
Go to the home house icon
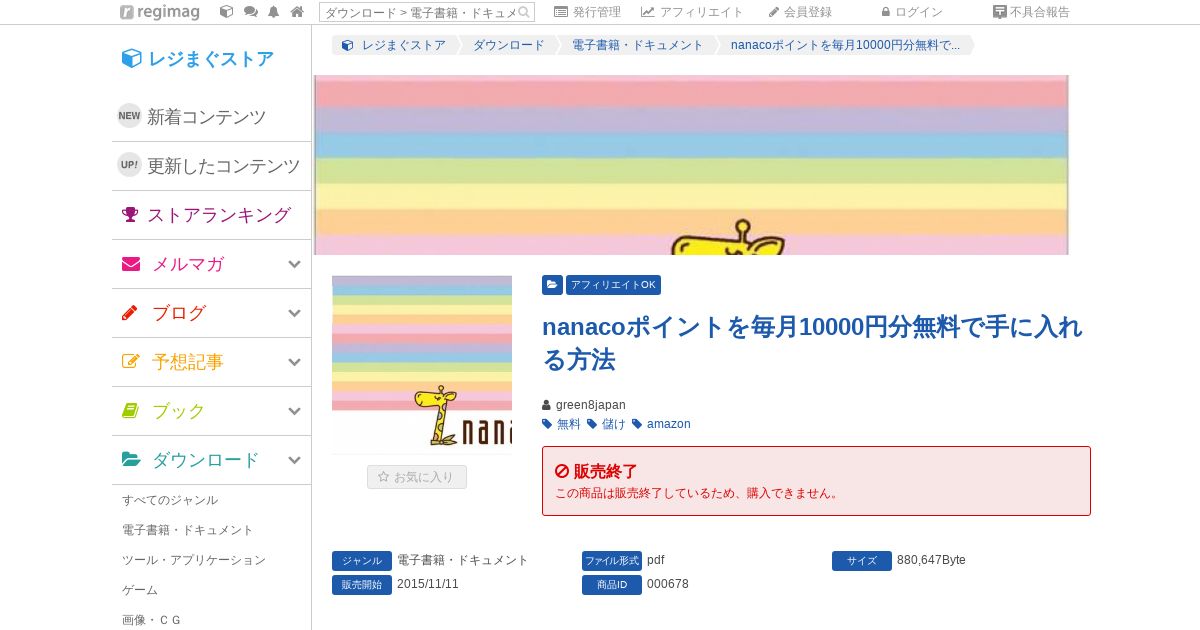point(297,12)
